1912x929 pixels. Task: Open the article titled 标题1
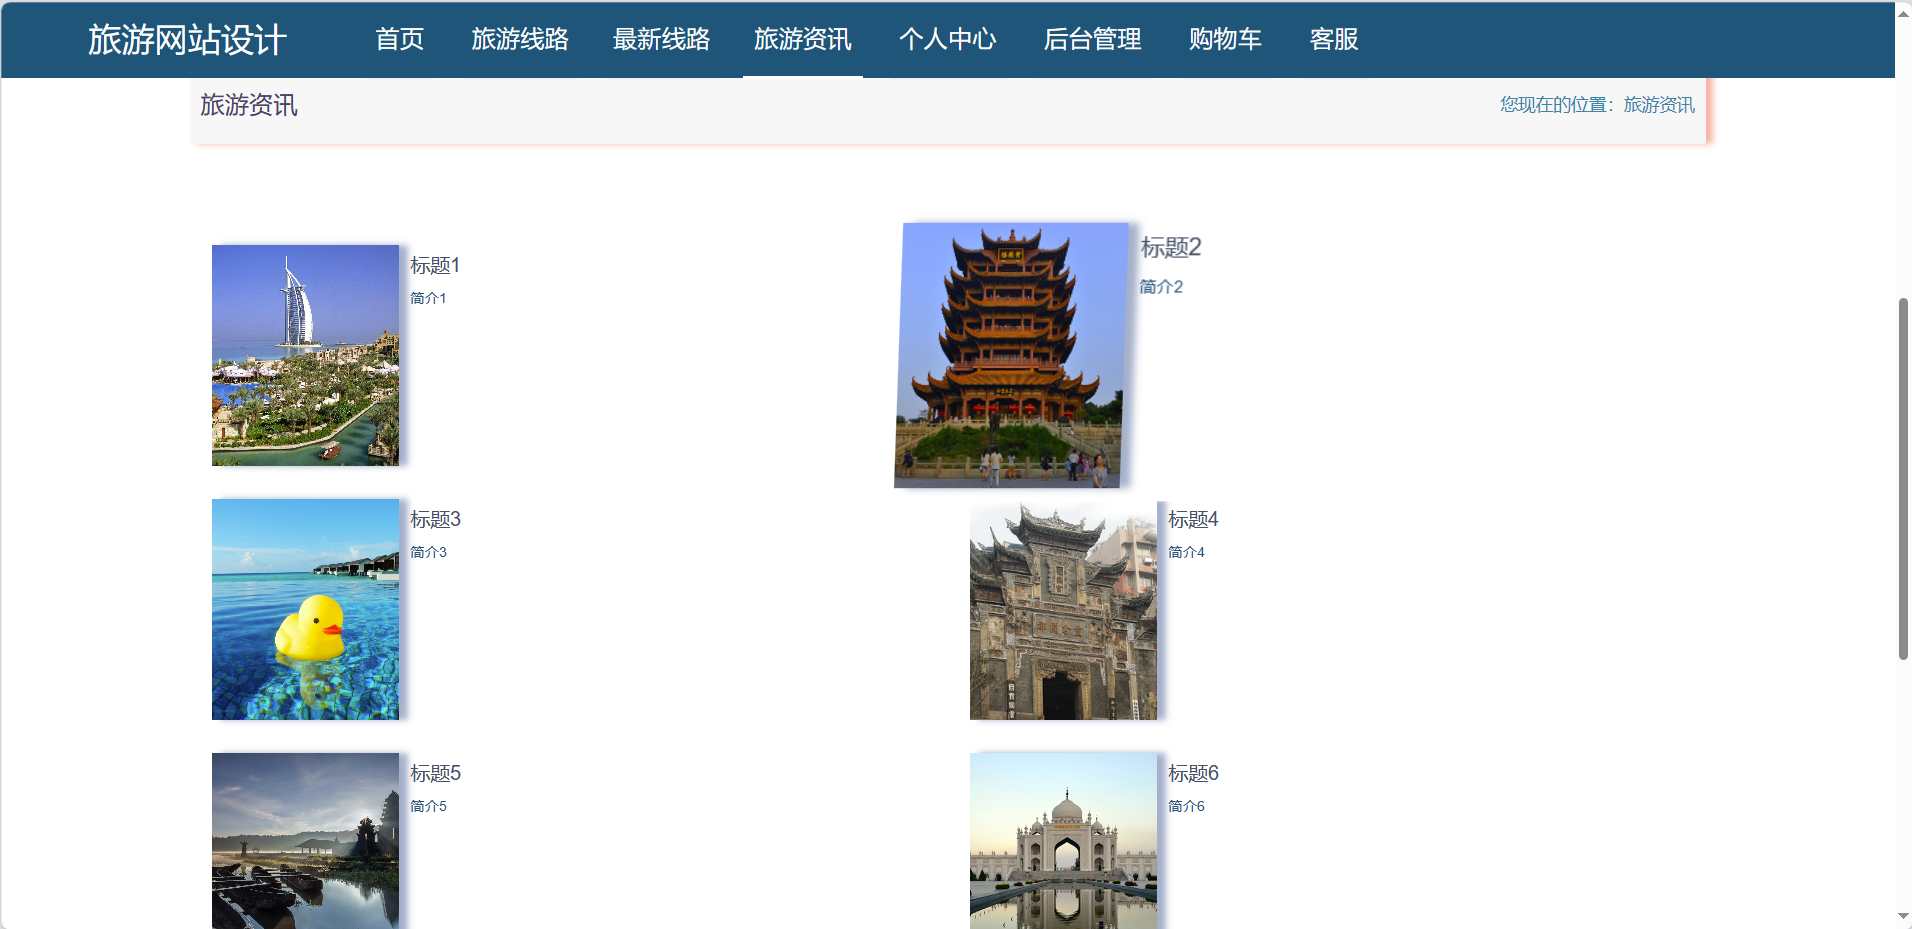pyautogui.click(x=433, y=265)
